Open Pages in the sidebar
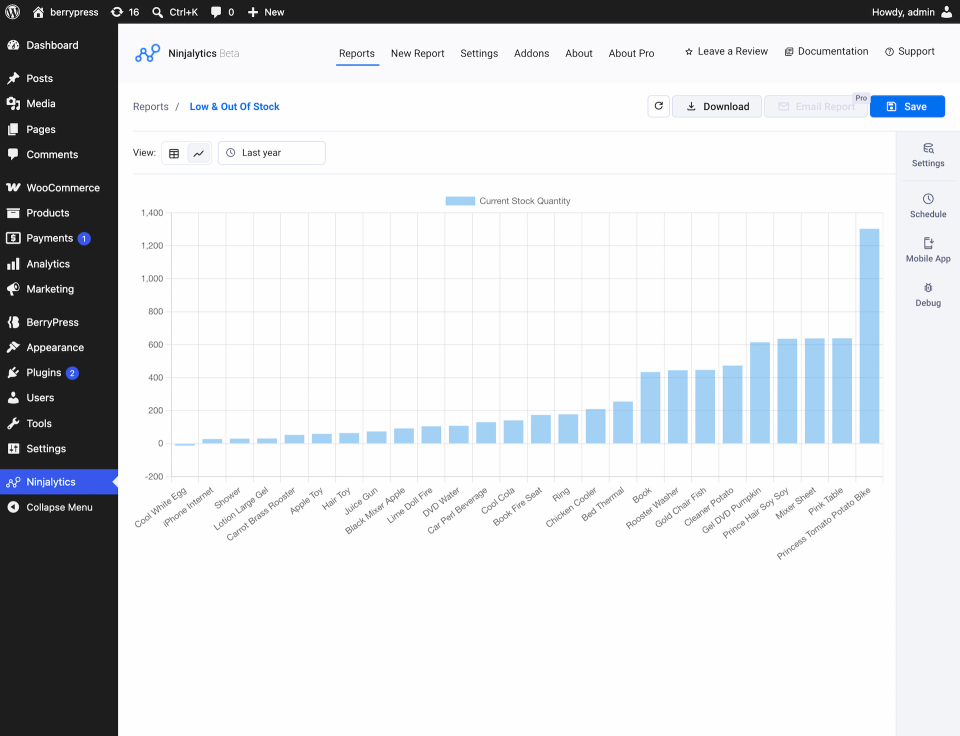960x736 pixels. point(59,129)
